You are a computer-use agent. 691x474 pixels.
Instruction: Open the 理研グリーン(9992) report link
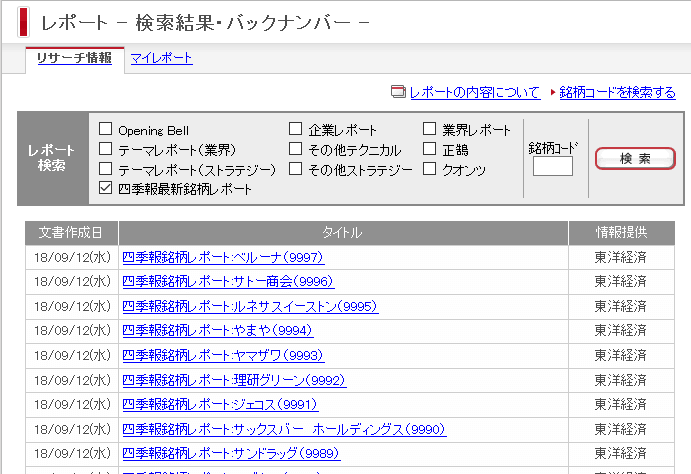233,380
